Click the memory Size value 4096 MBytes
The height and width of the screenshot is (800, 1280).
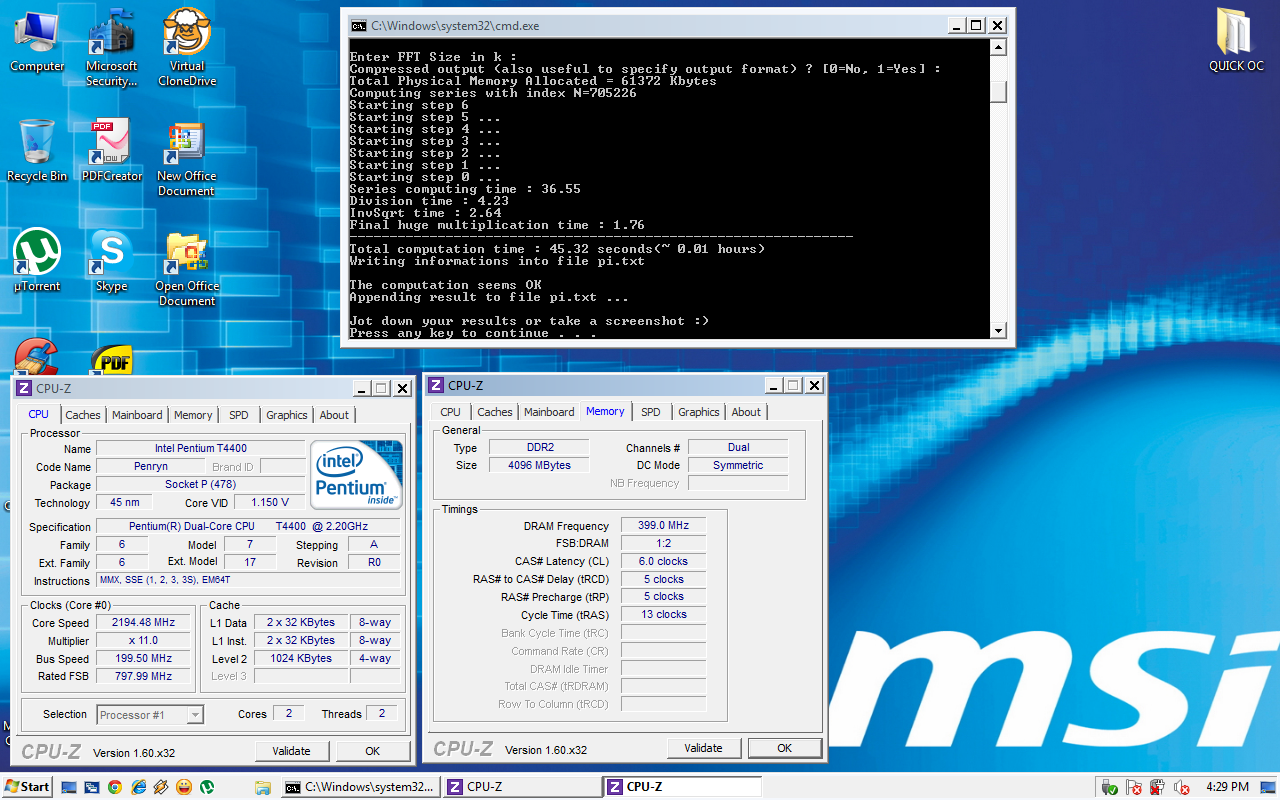coord(540,465)
